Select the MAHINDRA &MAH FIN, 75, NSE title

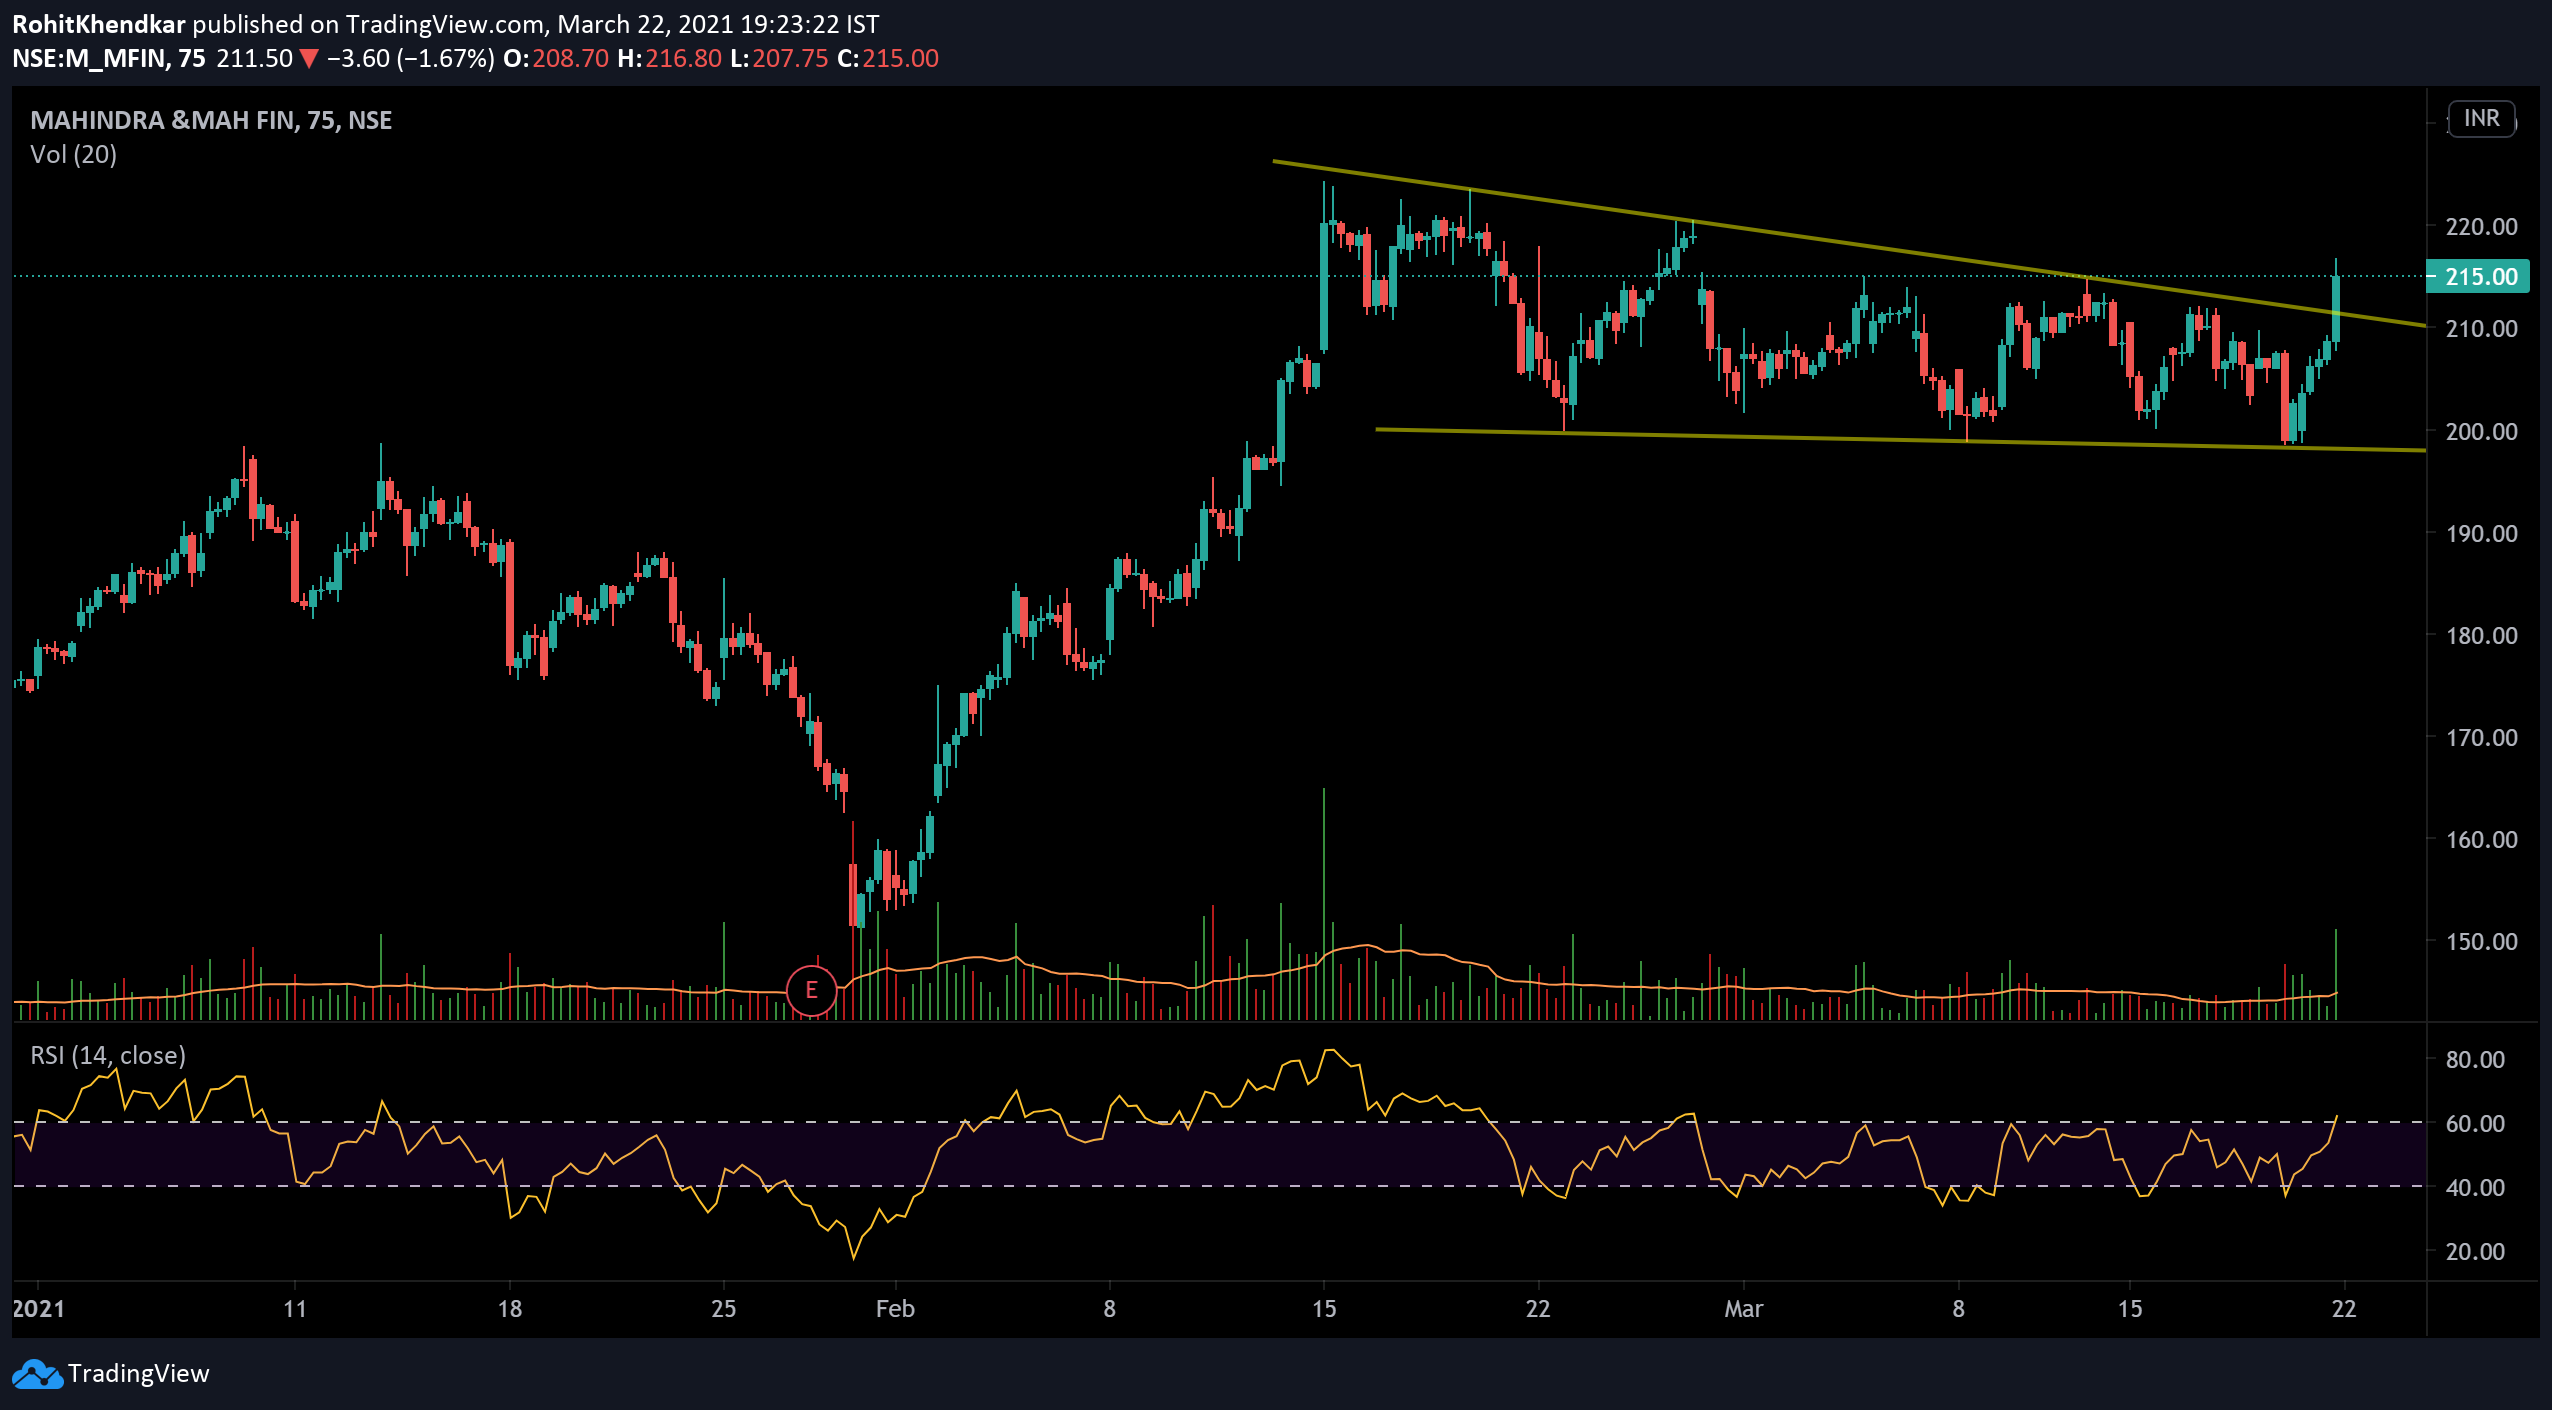pos(211,120)
